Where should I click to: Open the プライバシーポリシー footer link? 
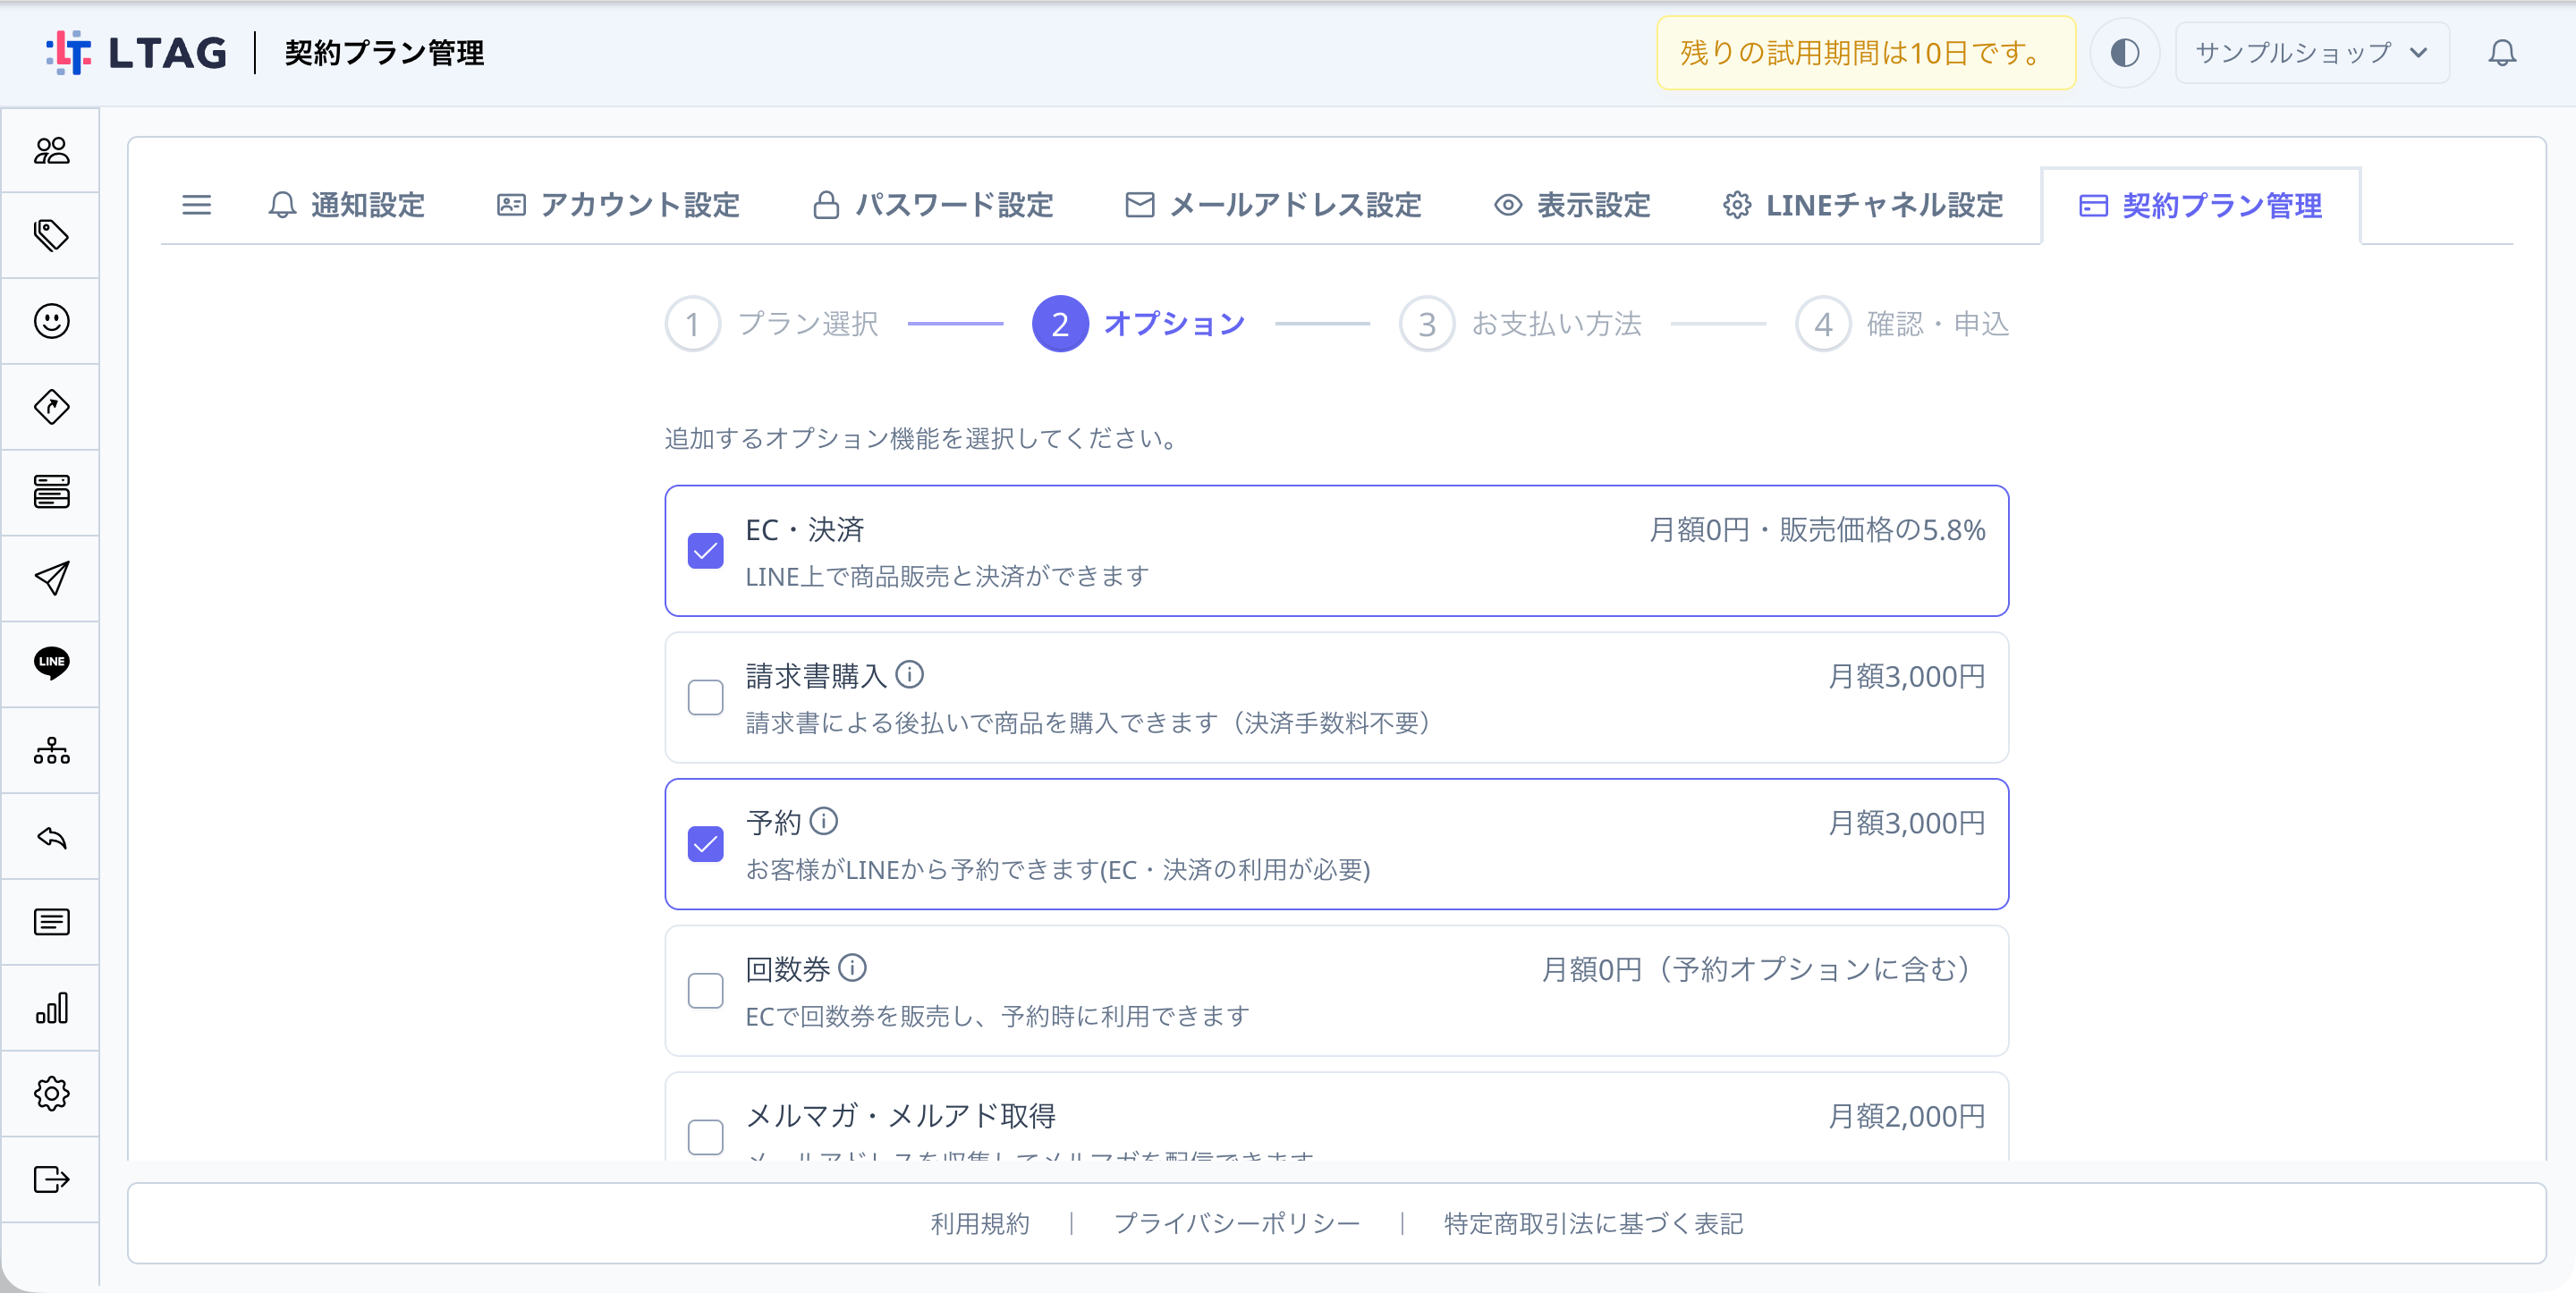click(1236, 1223)
